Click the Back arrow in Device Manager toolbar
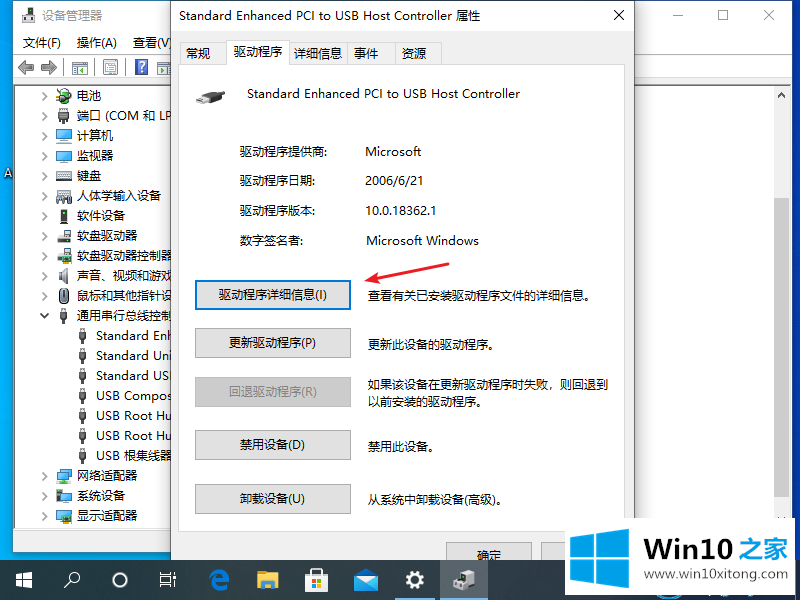This screenshot has height=600, width=800. pos(26,67)
